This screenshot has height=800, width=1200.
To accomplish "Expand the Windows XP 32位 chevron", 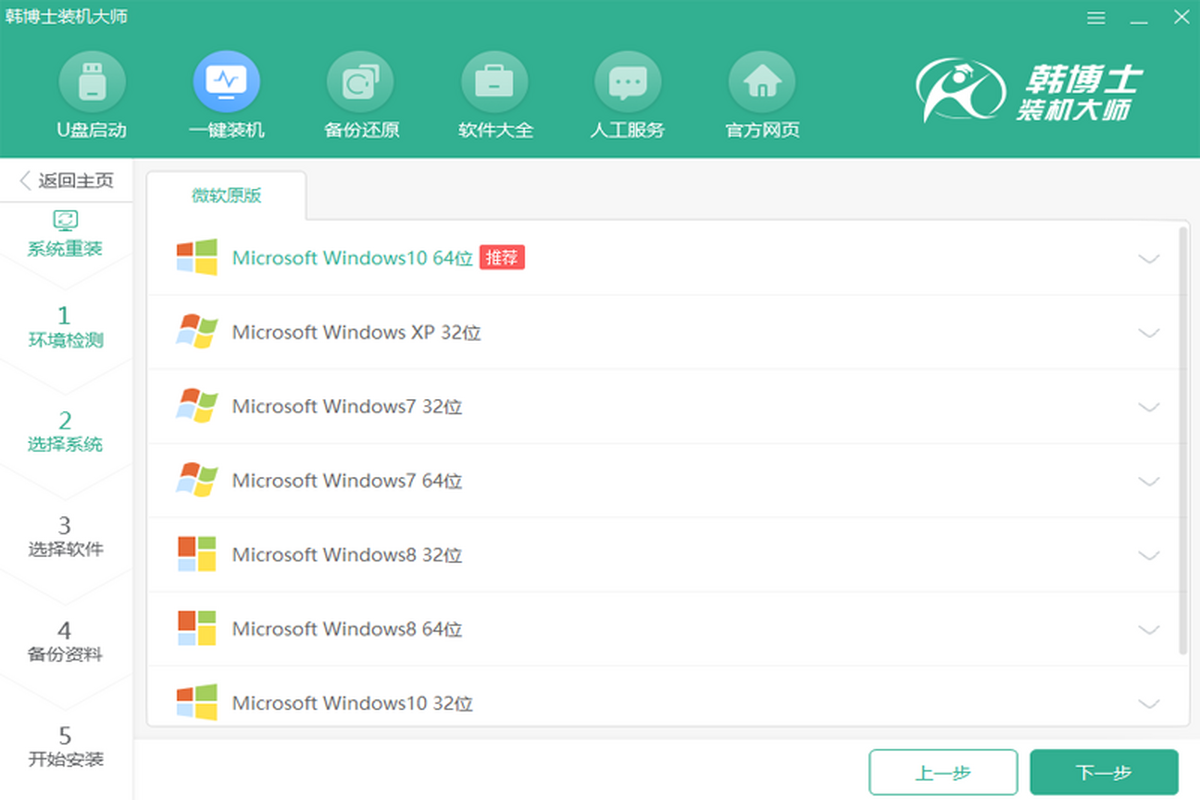I will pyautogui.click(x=1149, y=333).
